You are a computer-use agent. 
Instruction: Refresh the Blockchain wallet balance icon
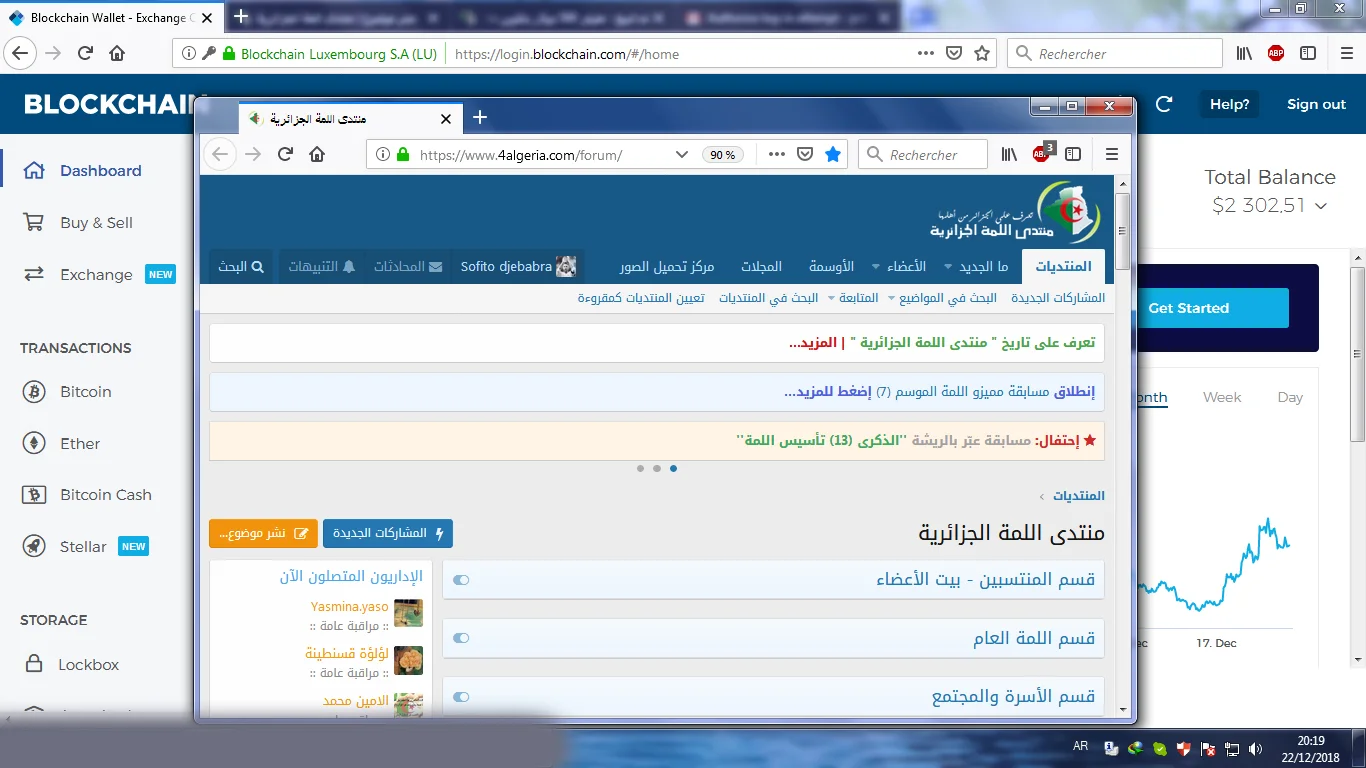click(1163, 104)
